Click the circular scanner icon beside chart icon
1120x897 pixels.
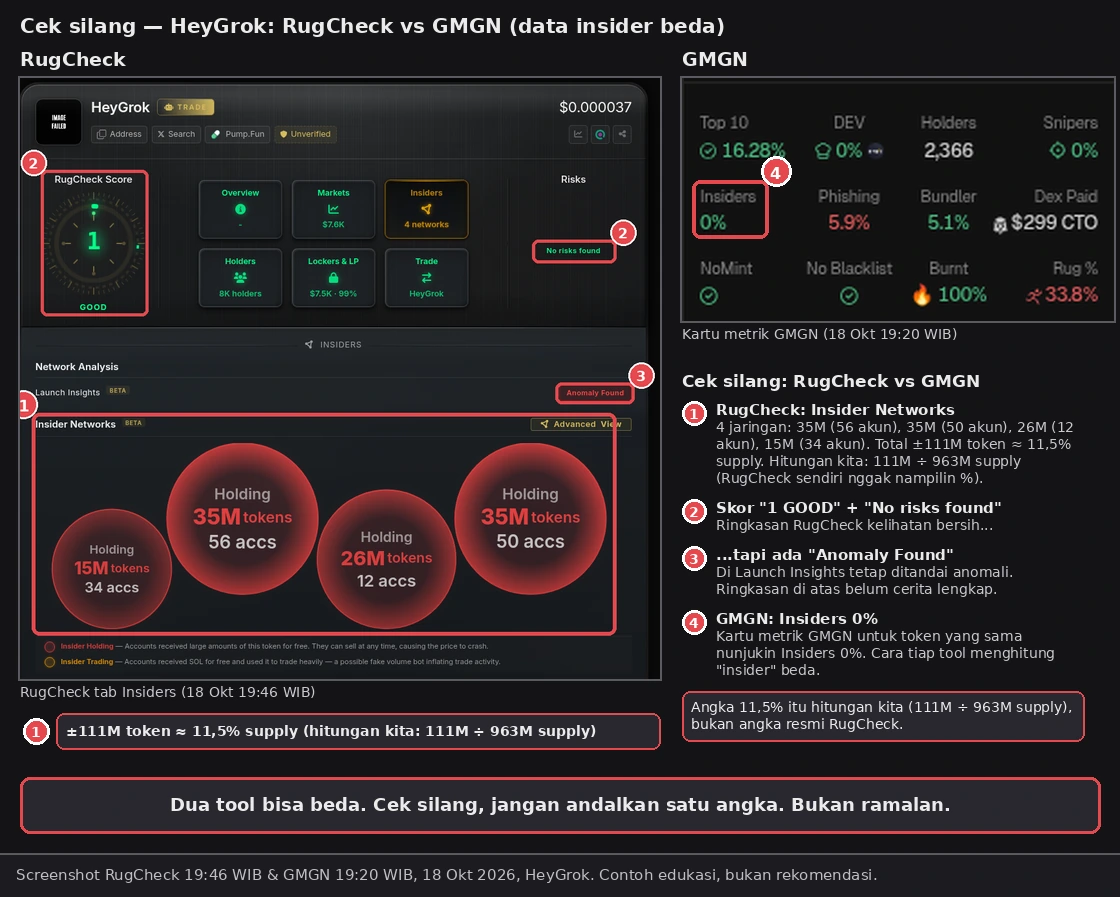pos(600,134)
